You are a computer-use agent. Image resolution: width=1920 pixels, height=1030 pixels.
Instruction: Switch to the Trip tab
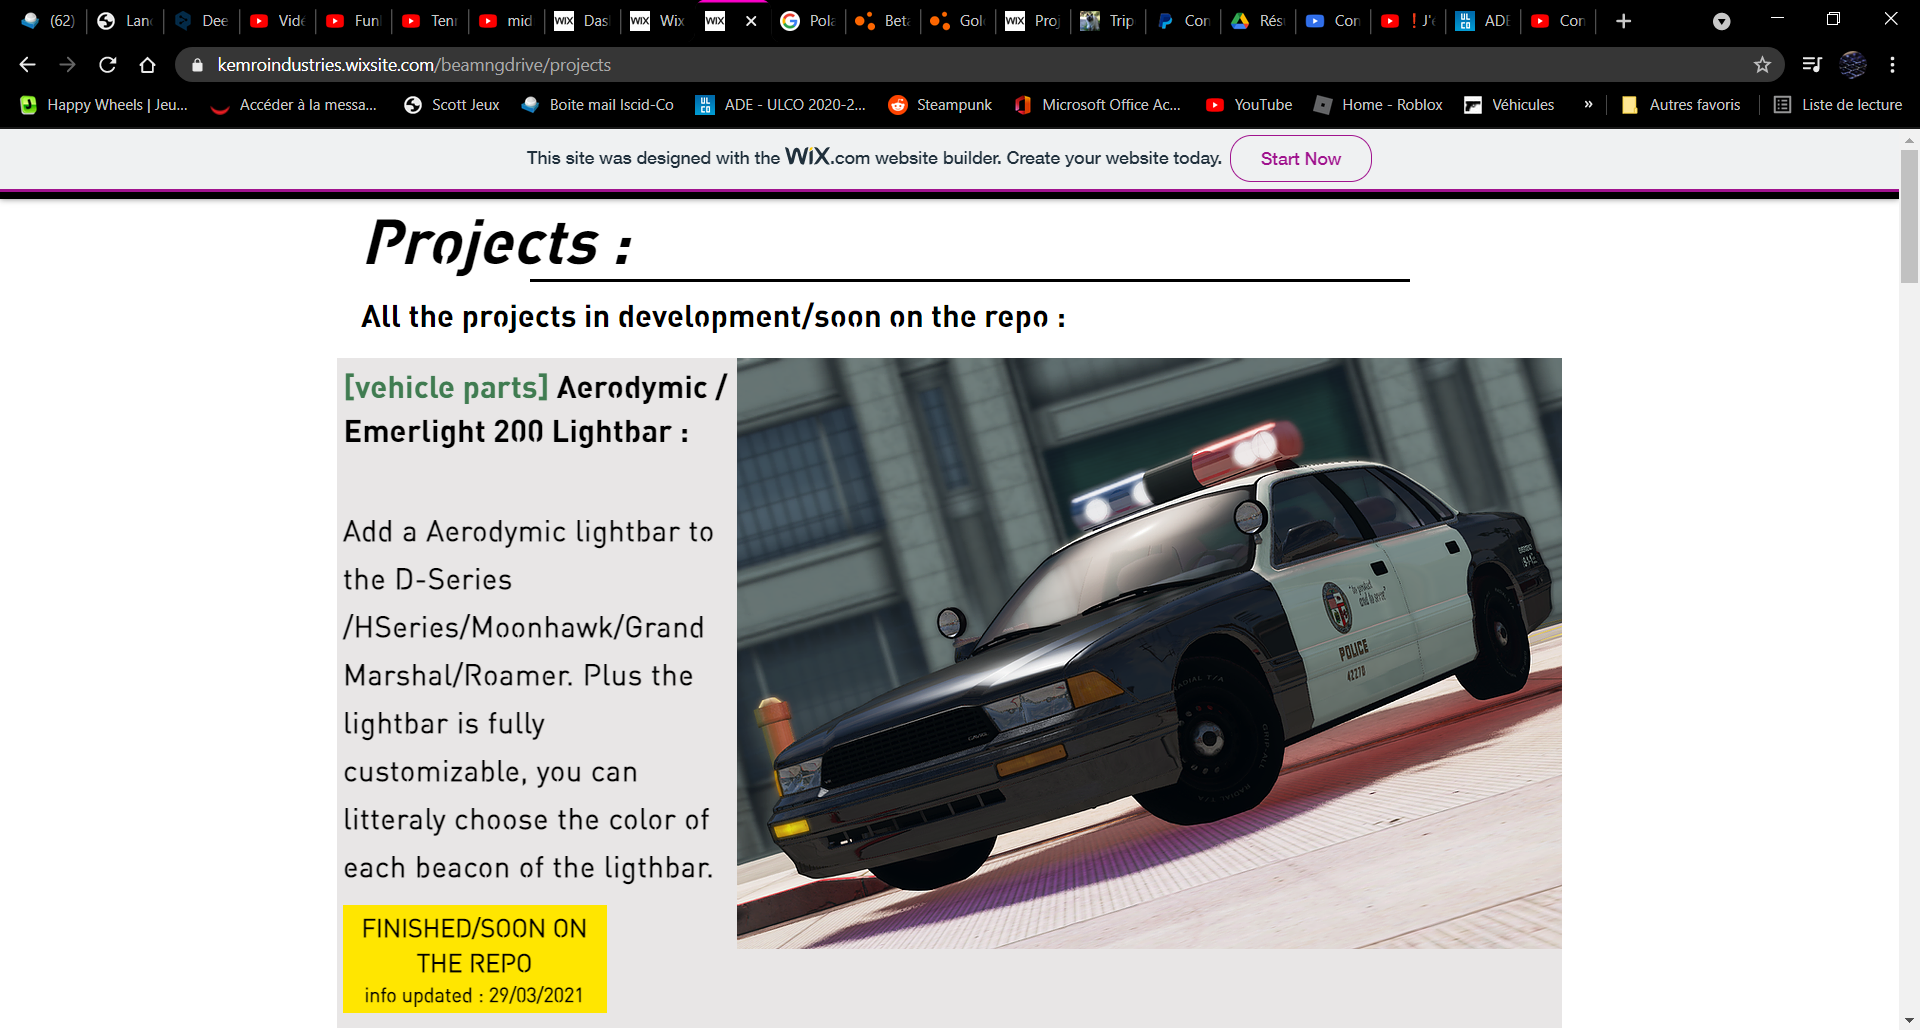(x=1109, y=21)
